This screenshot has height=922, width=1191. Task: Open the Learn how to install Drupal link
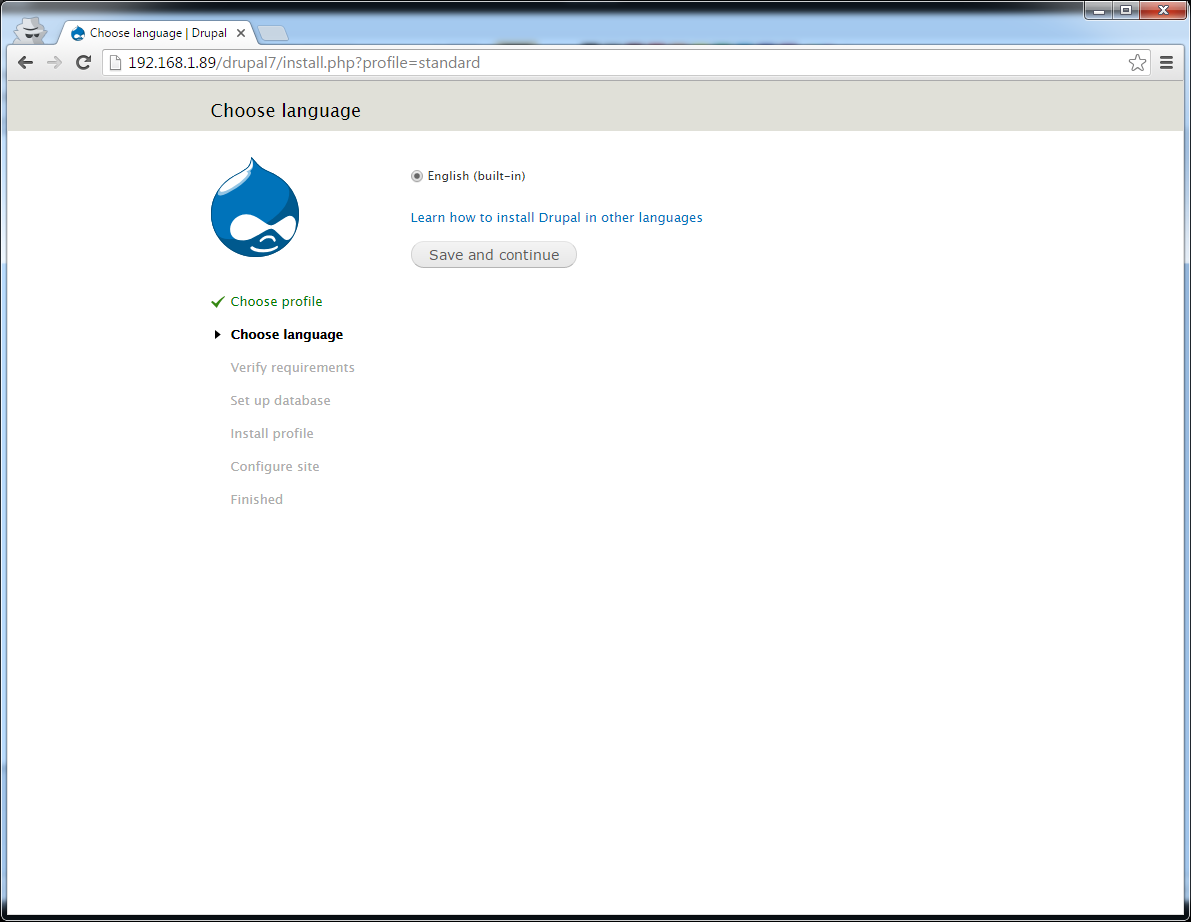tap(557, 218)
